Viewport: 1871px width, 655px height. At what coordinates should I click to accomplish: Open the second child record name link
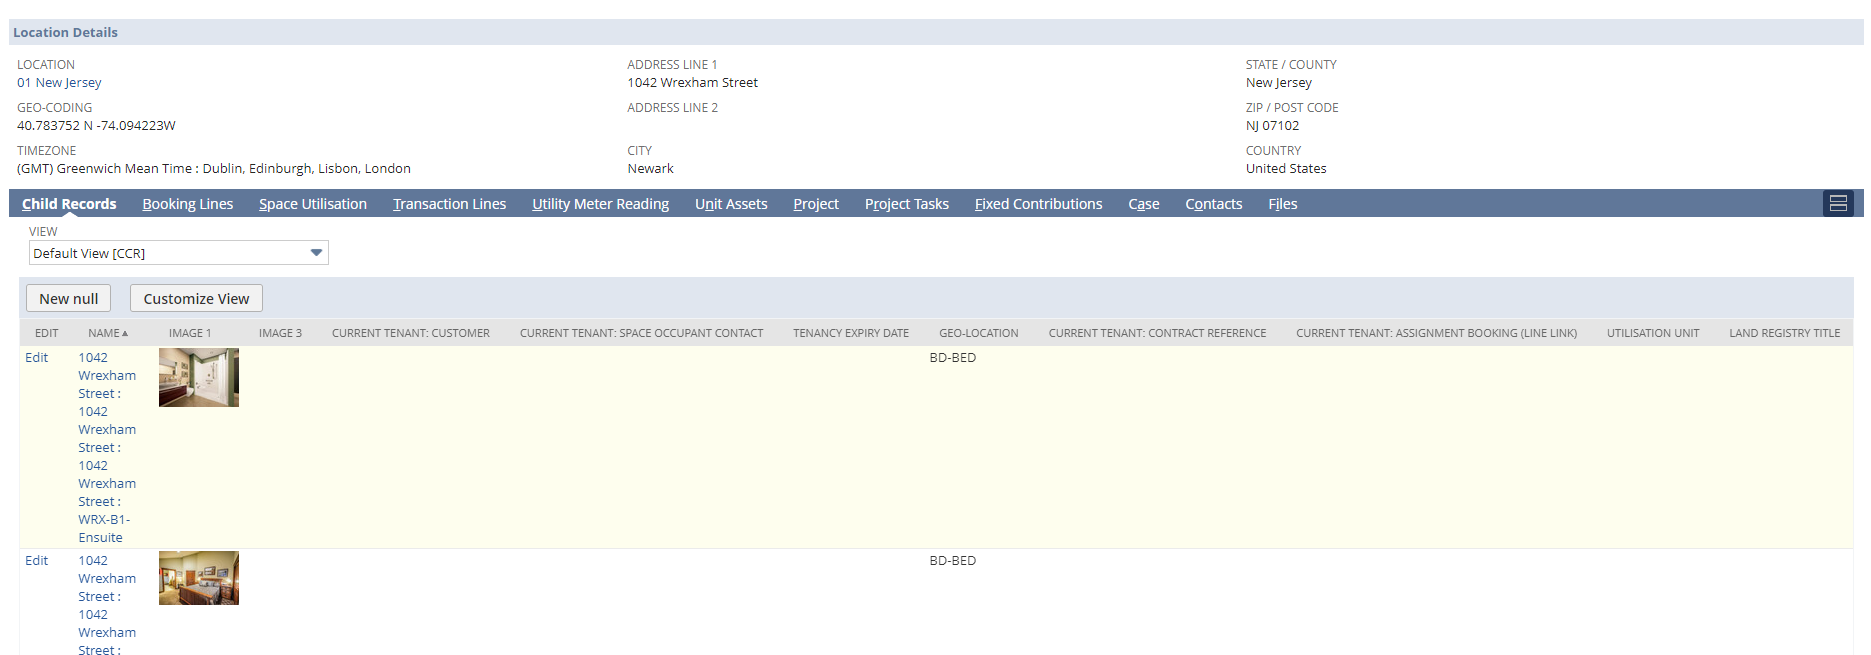click(107, 605)
